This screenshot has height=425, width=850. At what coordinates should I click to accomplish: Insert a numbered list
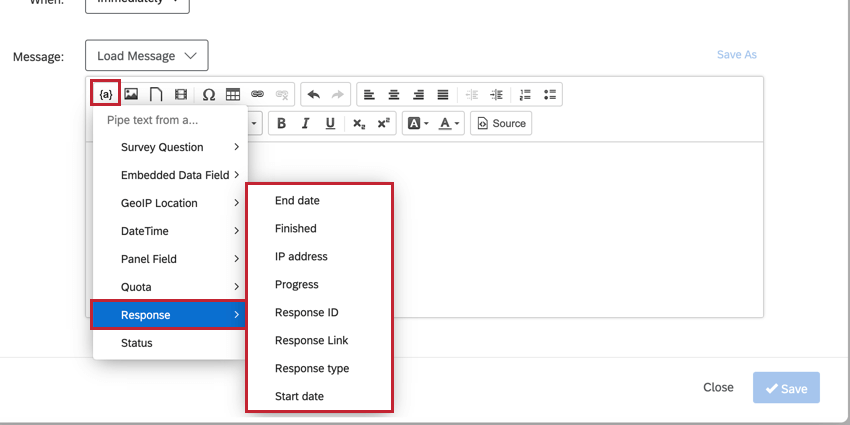point(525,94)
